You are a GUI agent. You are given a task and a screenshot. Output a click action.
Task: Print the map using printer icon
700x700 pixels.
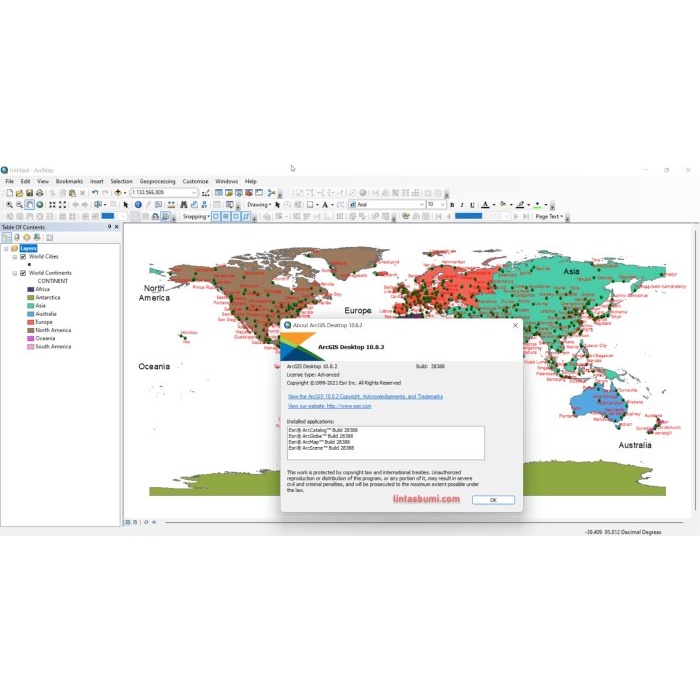(40, 193)
